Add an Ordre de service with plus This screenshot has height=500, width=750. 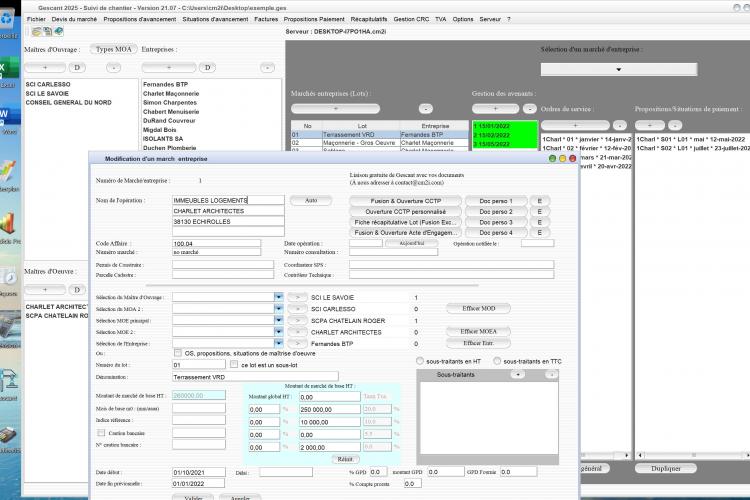(575, 125)
